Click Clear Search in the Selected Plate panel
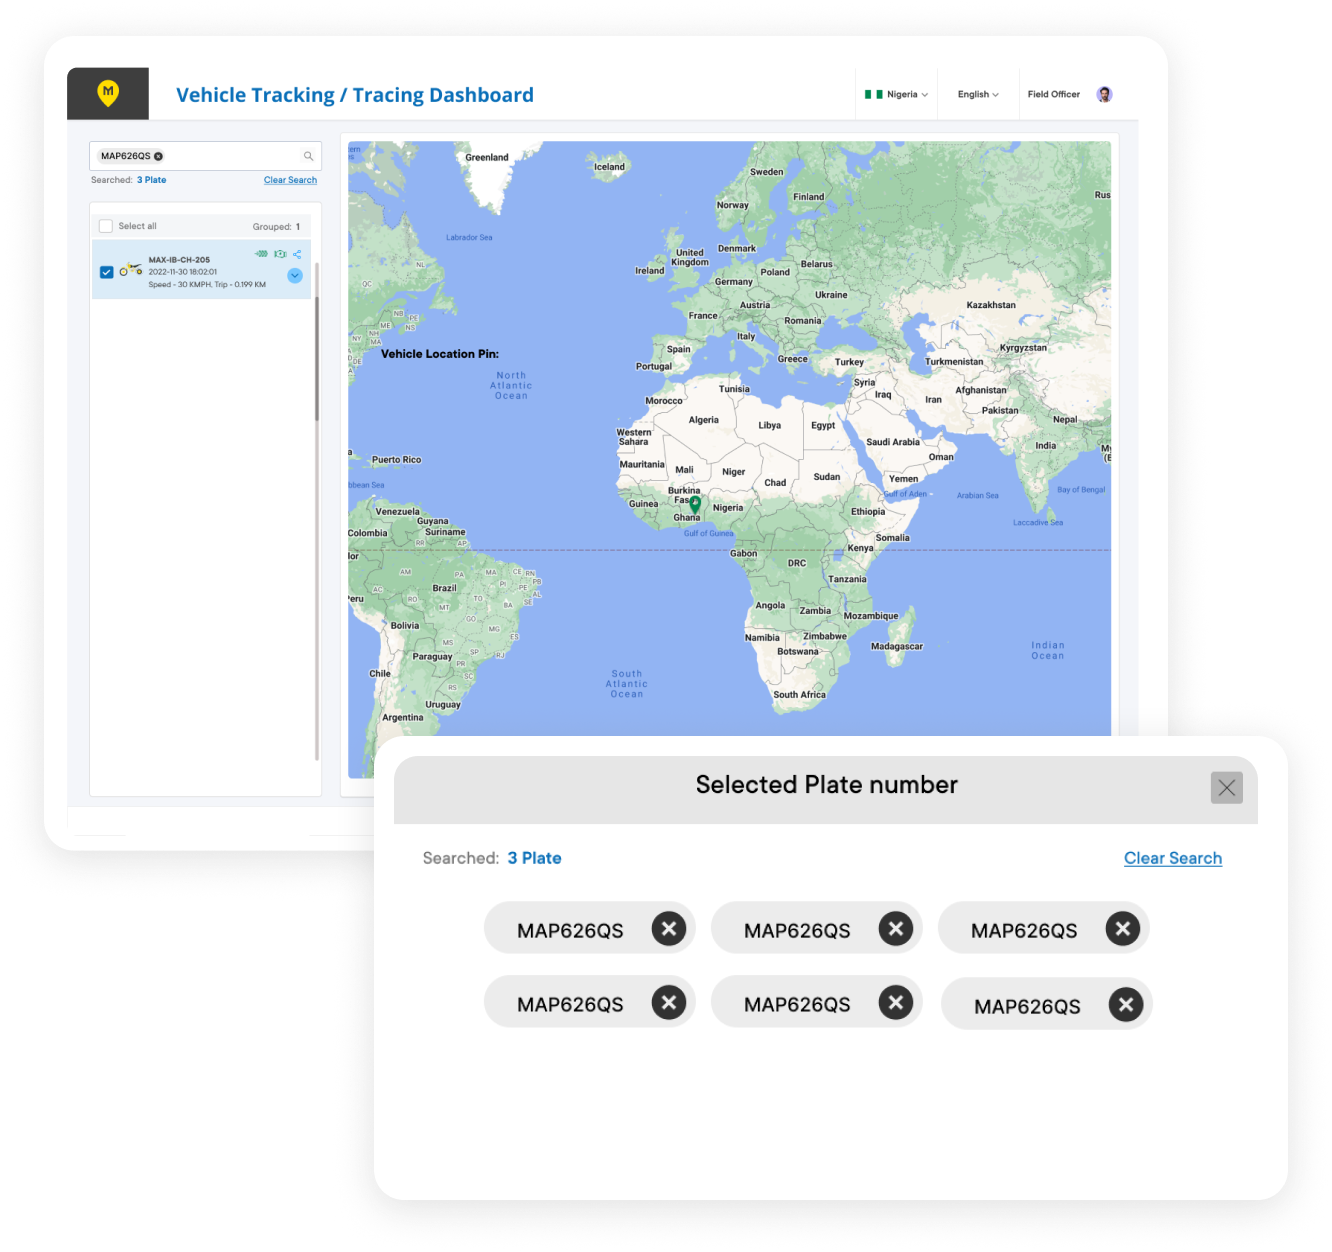Screen dimensions: 1332x1252 (x=1172, y=858)
